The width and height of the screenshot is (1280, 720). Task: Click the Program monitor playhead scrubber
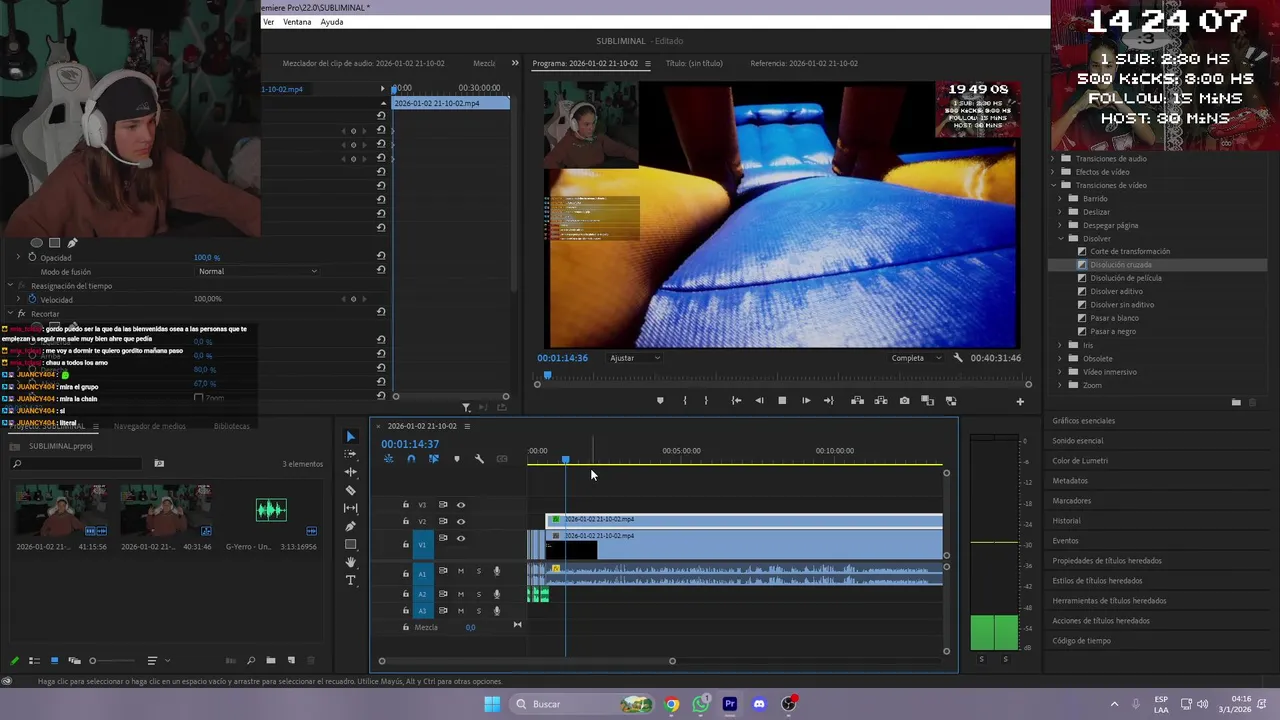[x=547, y=376]
